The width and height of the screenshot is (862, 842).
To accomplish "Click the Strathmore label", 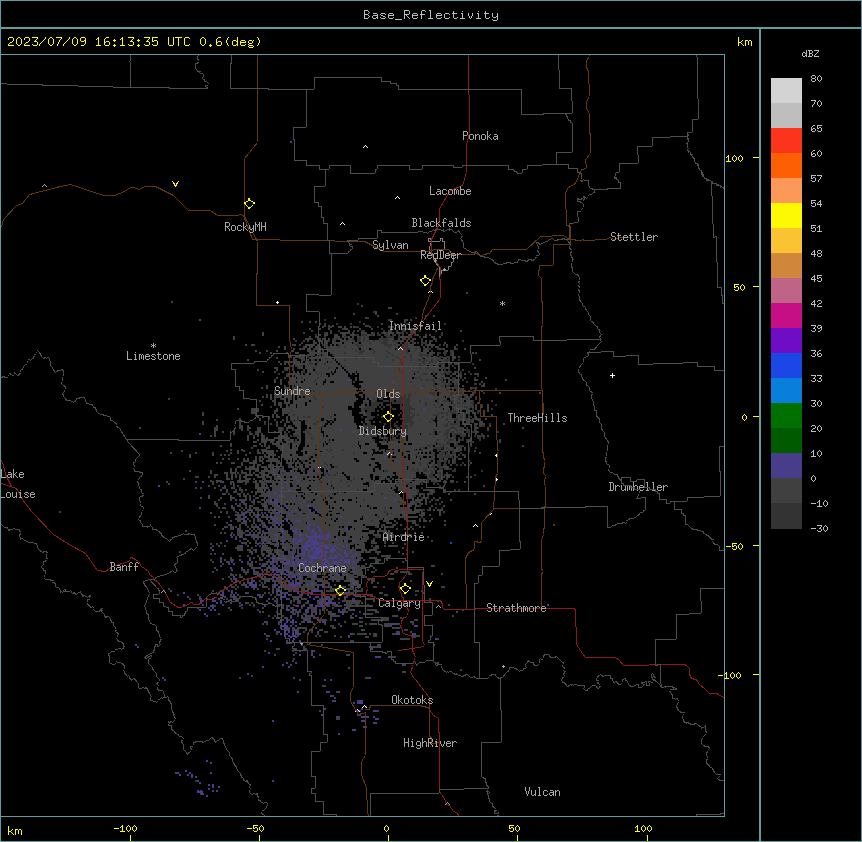I will 516,608.
